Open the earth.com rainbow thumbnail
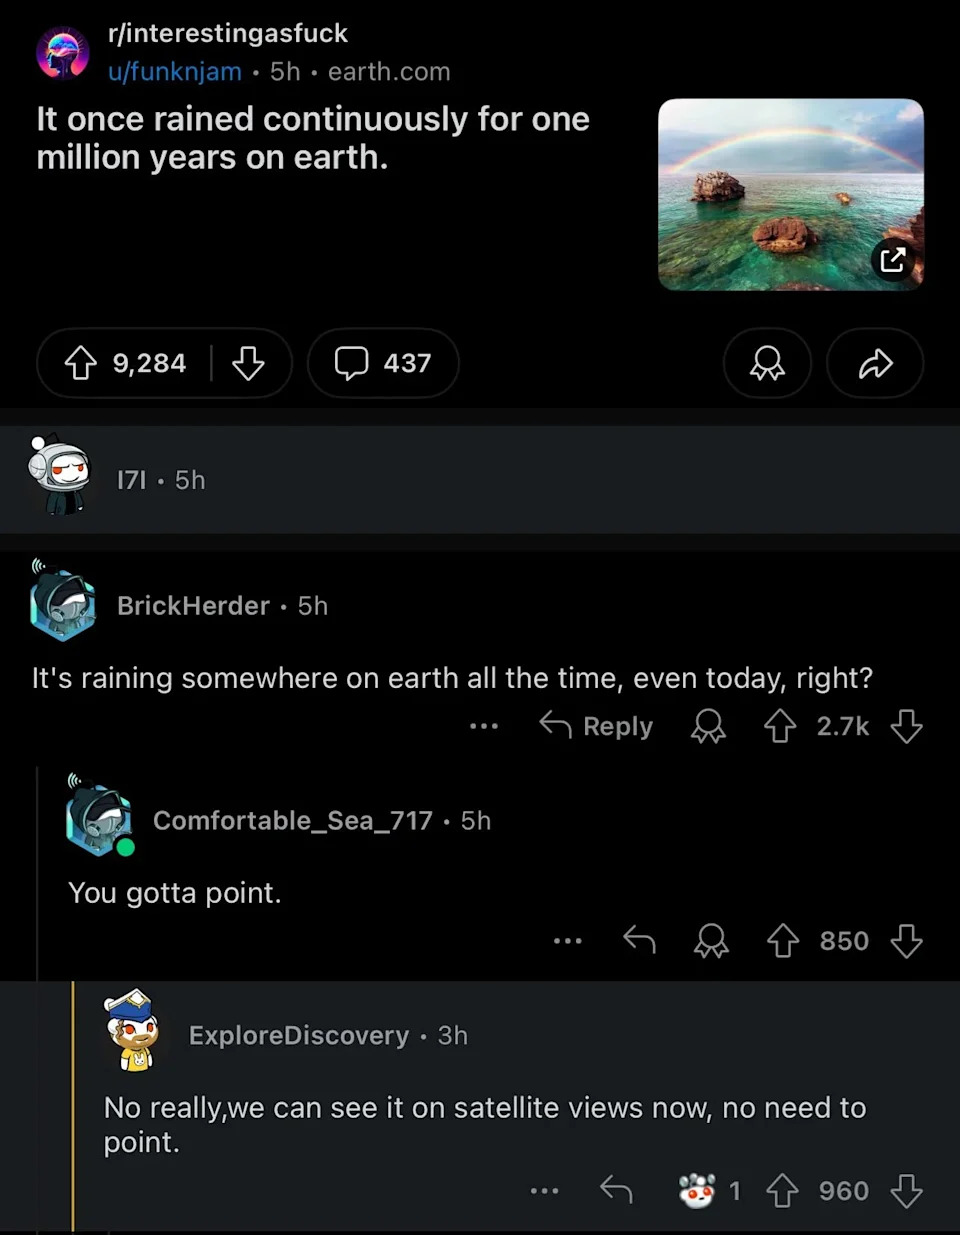The width and height of the screenshot is (960, 1235). [x=790, y=195]
